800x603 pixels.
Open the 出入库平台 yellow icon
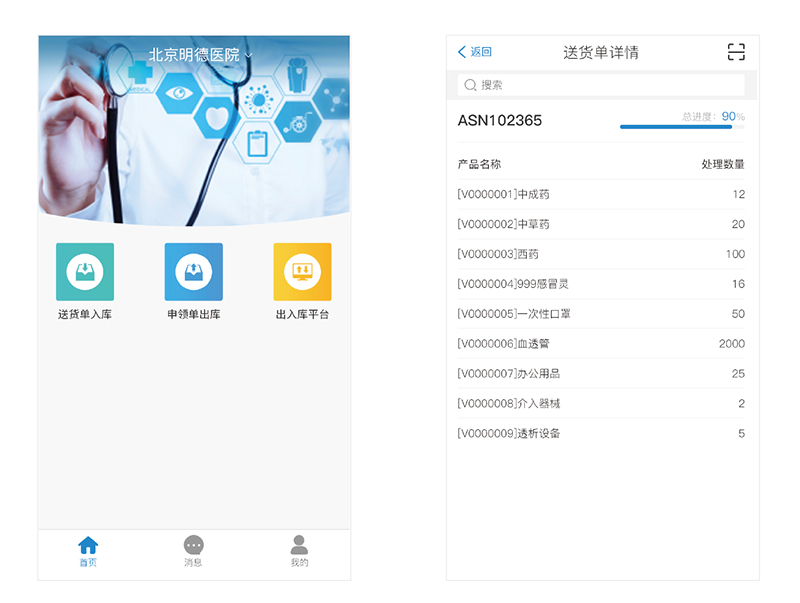(302, 272)
